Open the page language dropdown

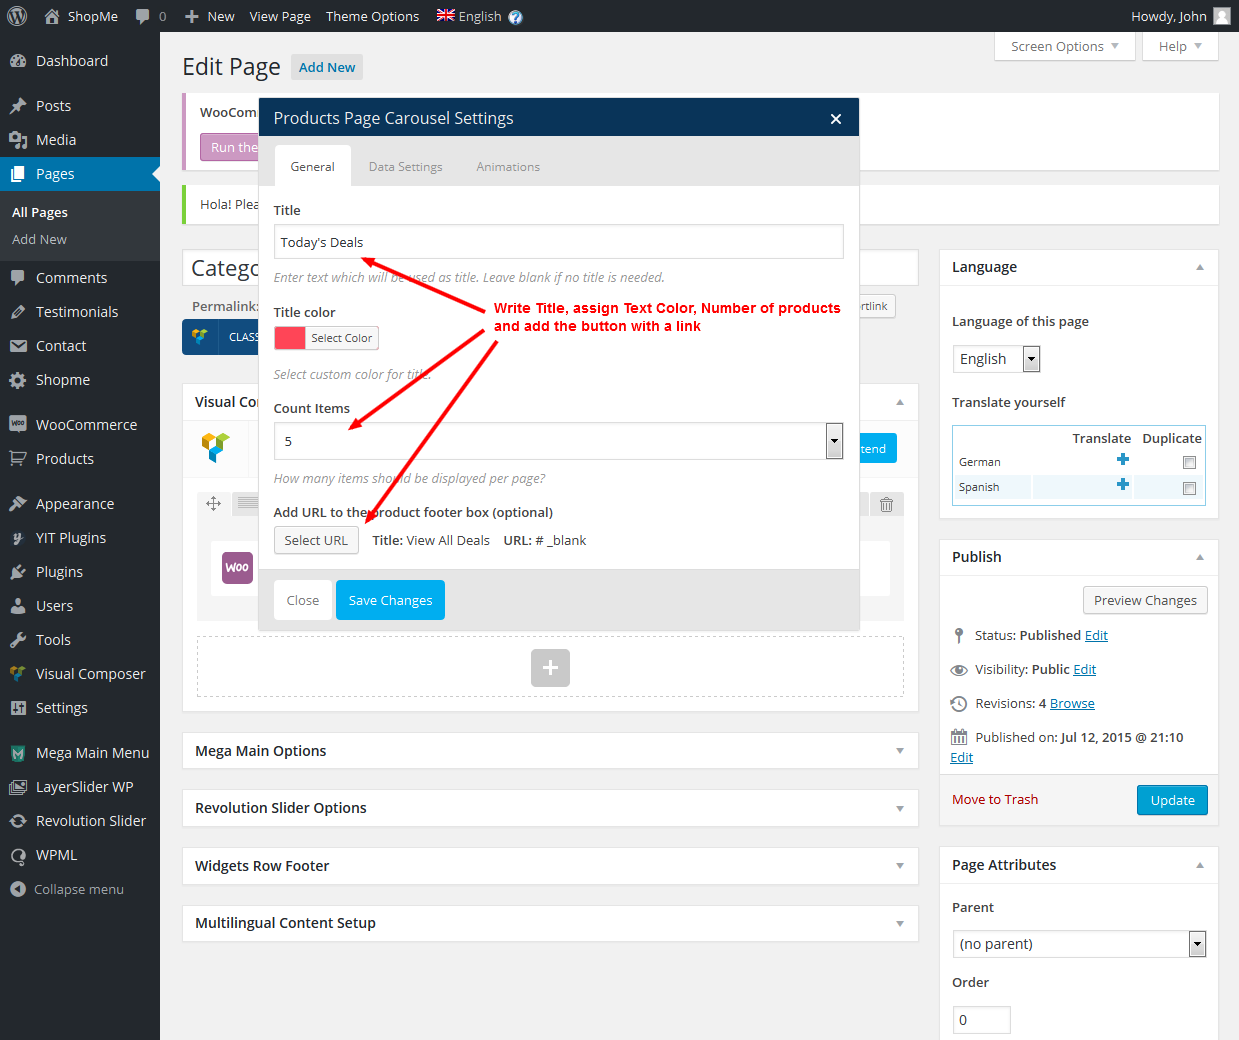click(x=1031, y=359)
